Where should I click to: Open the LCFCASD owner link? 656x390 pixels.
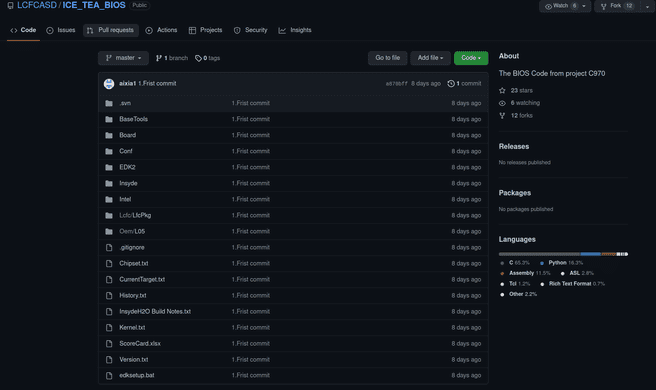pos(37,5)
